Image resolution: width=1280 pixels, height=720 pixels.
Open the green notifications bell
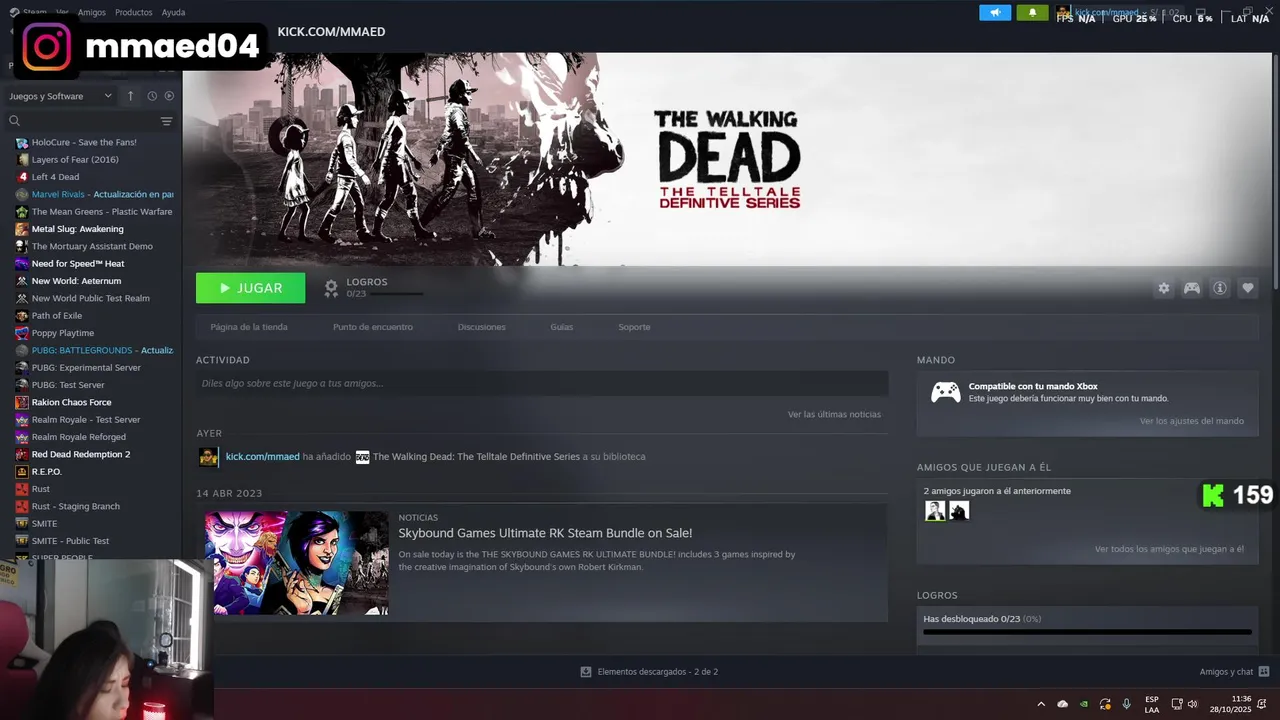[1032, 13]
